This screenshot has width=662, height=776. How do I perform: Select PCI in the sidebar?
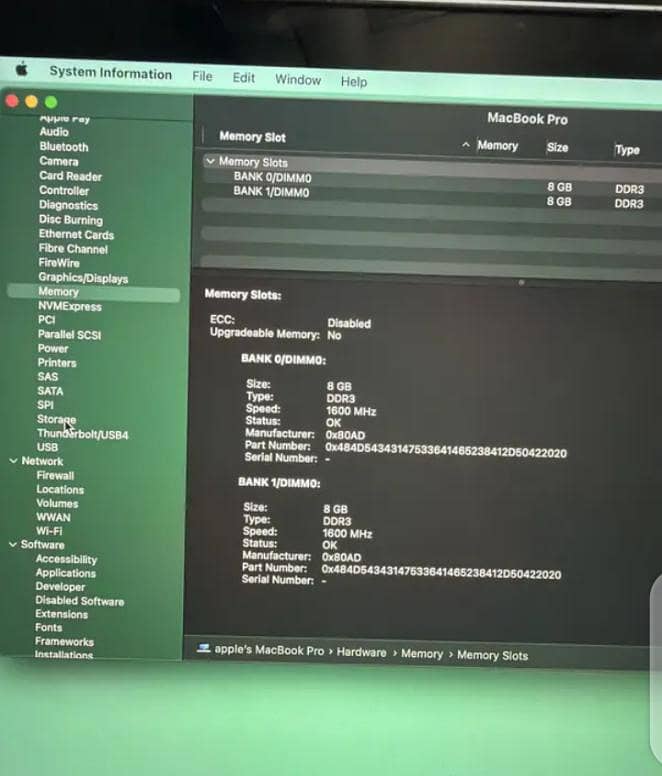(x=47, y=320)
